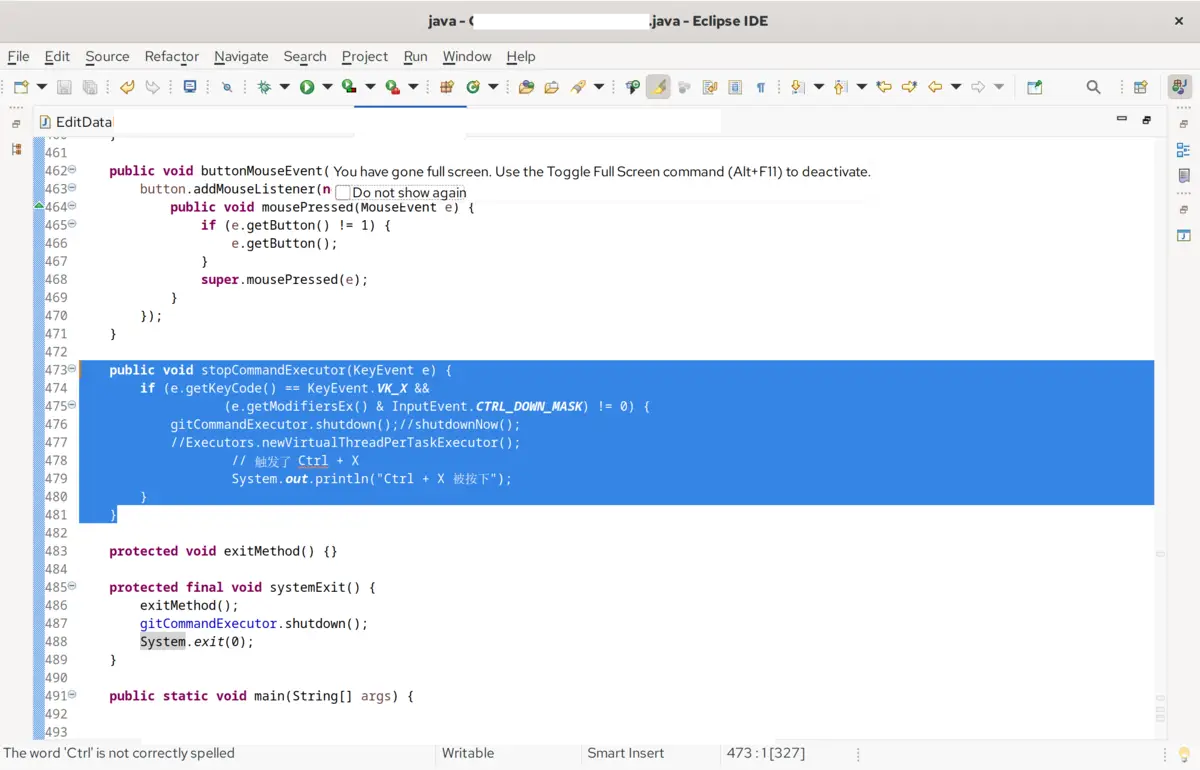The image size is (1200, 770).
Task: Open the Next Annotation dropdown arrow
Action: pos(818,87)
